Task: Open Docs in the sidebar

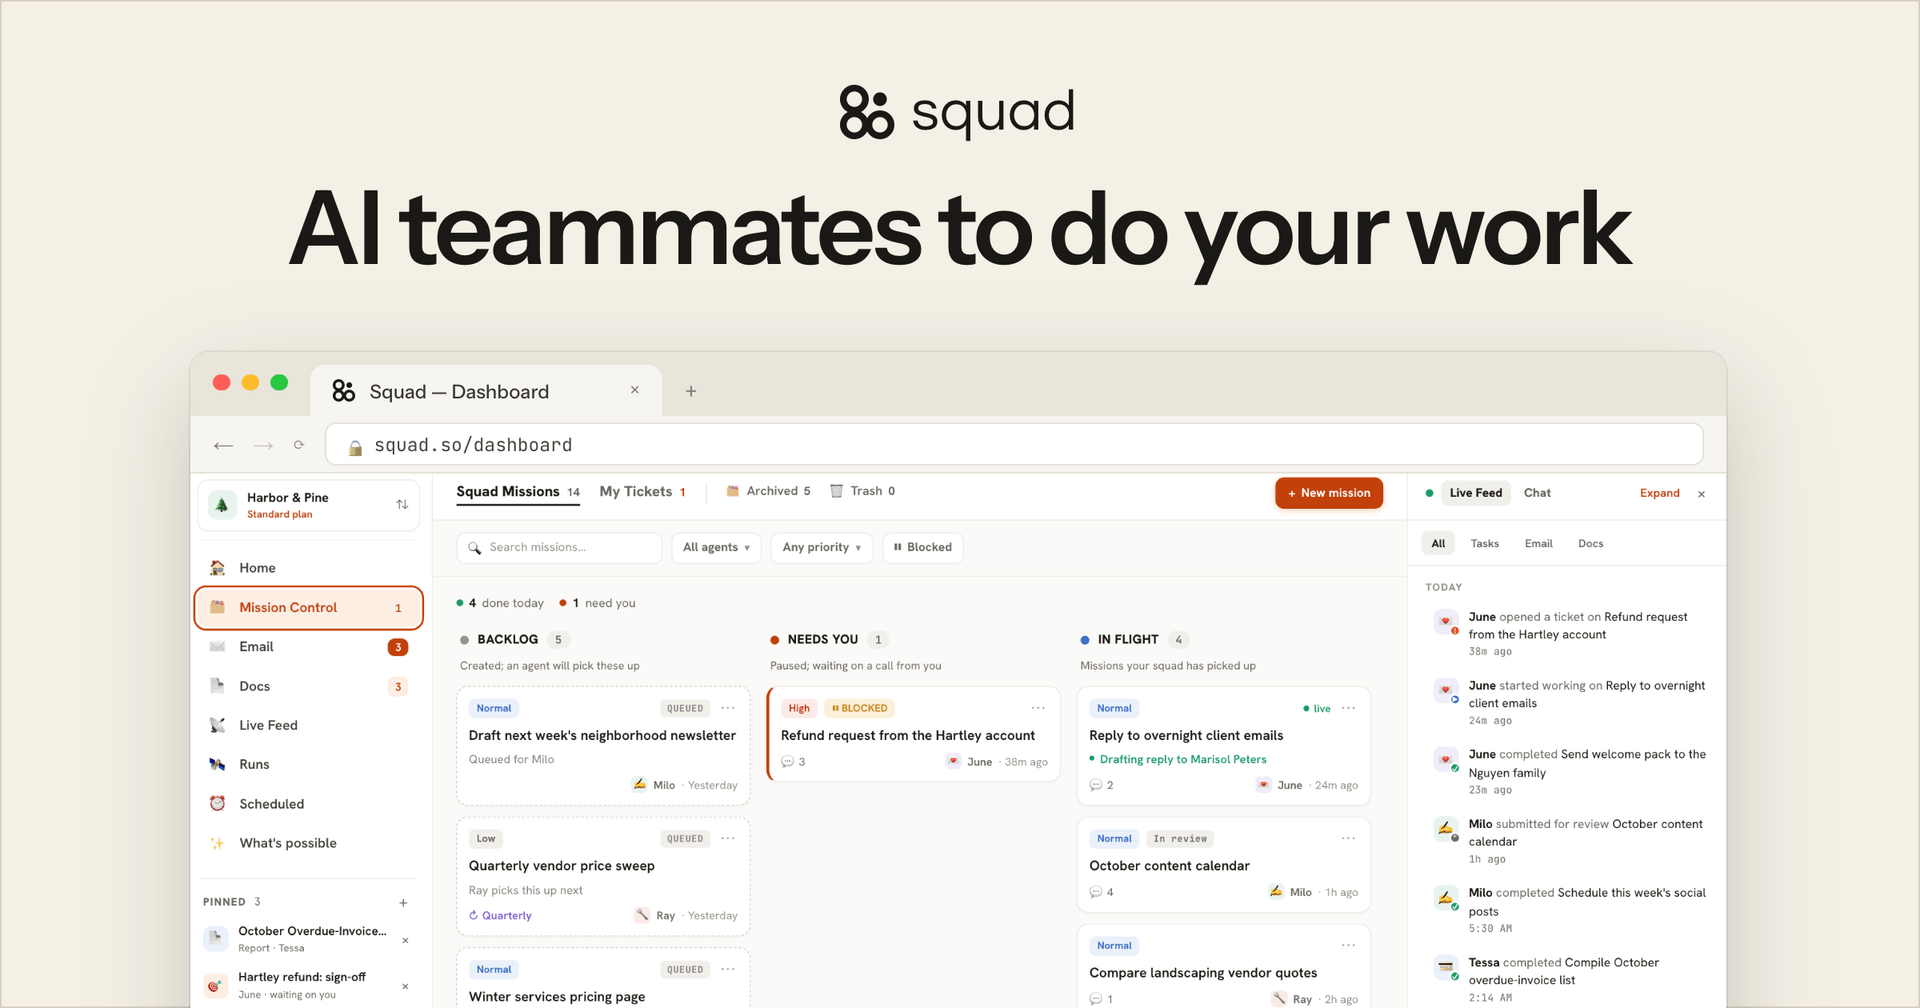Action: [308, 686]
